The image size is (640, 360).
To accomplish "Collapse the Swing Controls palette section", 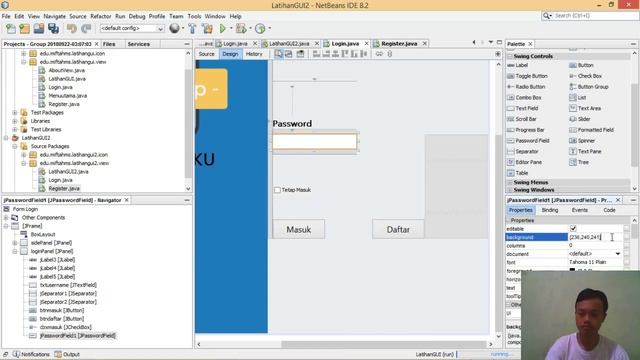I will (x=510, y=56).
